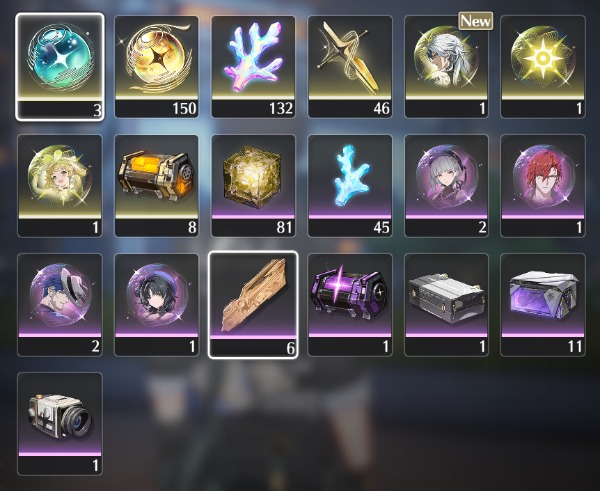Click the New badge on the character item
This screenshot has width=600, height=491.
click(476, 21)
